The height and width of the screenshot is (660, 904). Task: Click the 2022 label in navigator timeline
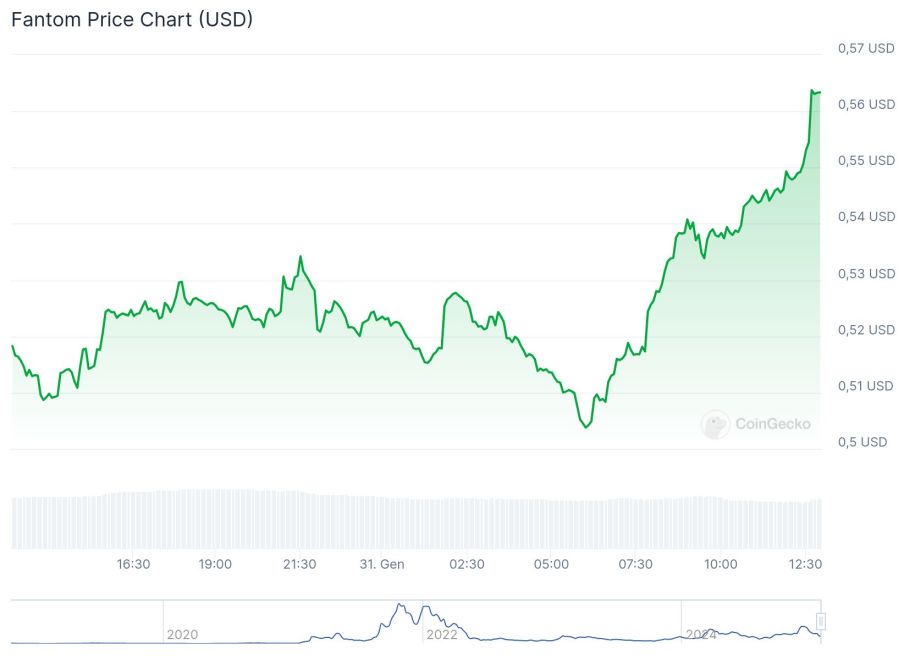(x=441, y=634)
